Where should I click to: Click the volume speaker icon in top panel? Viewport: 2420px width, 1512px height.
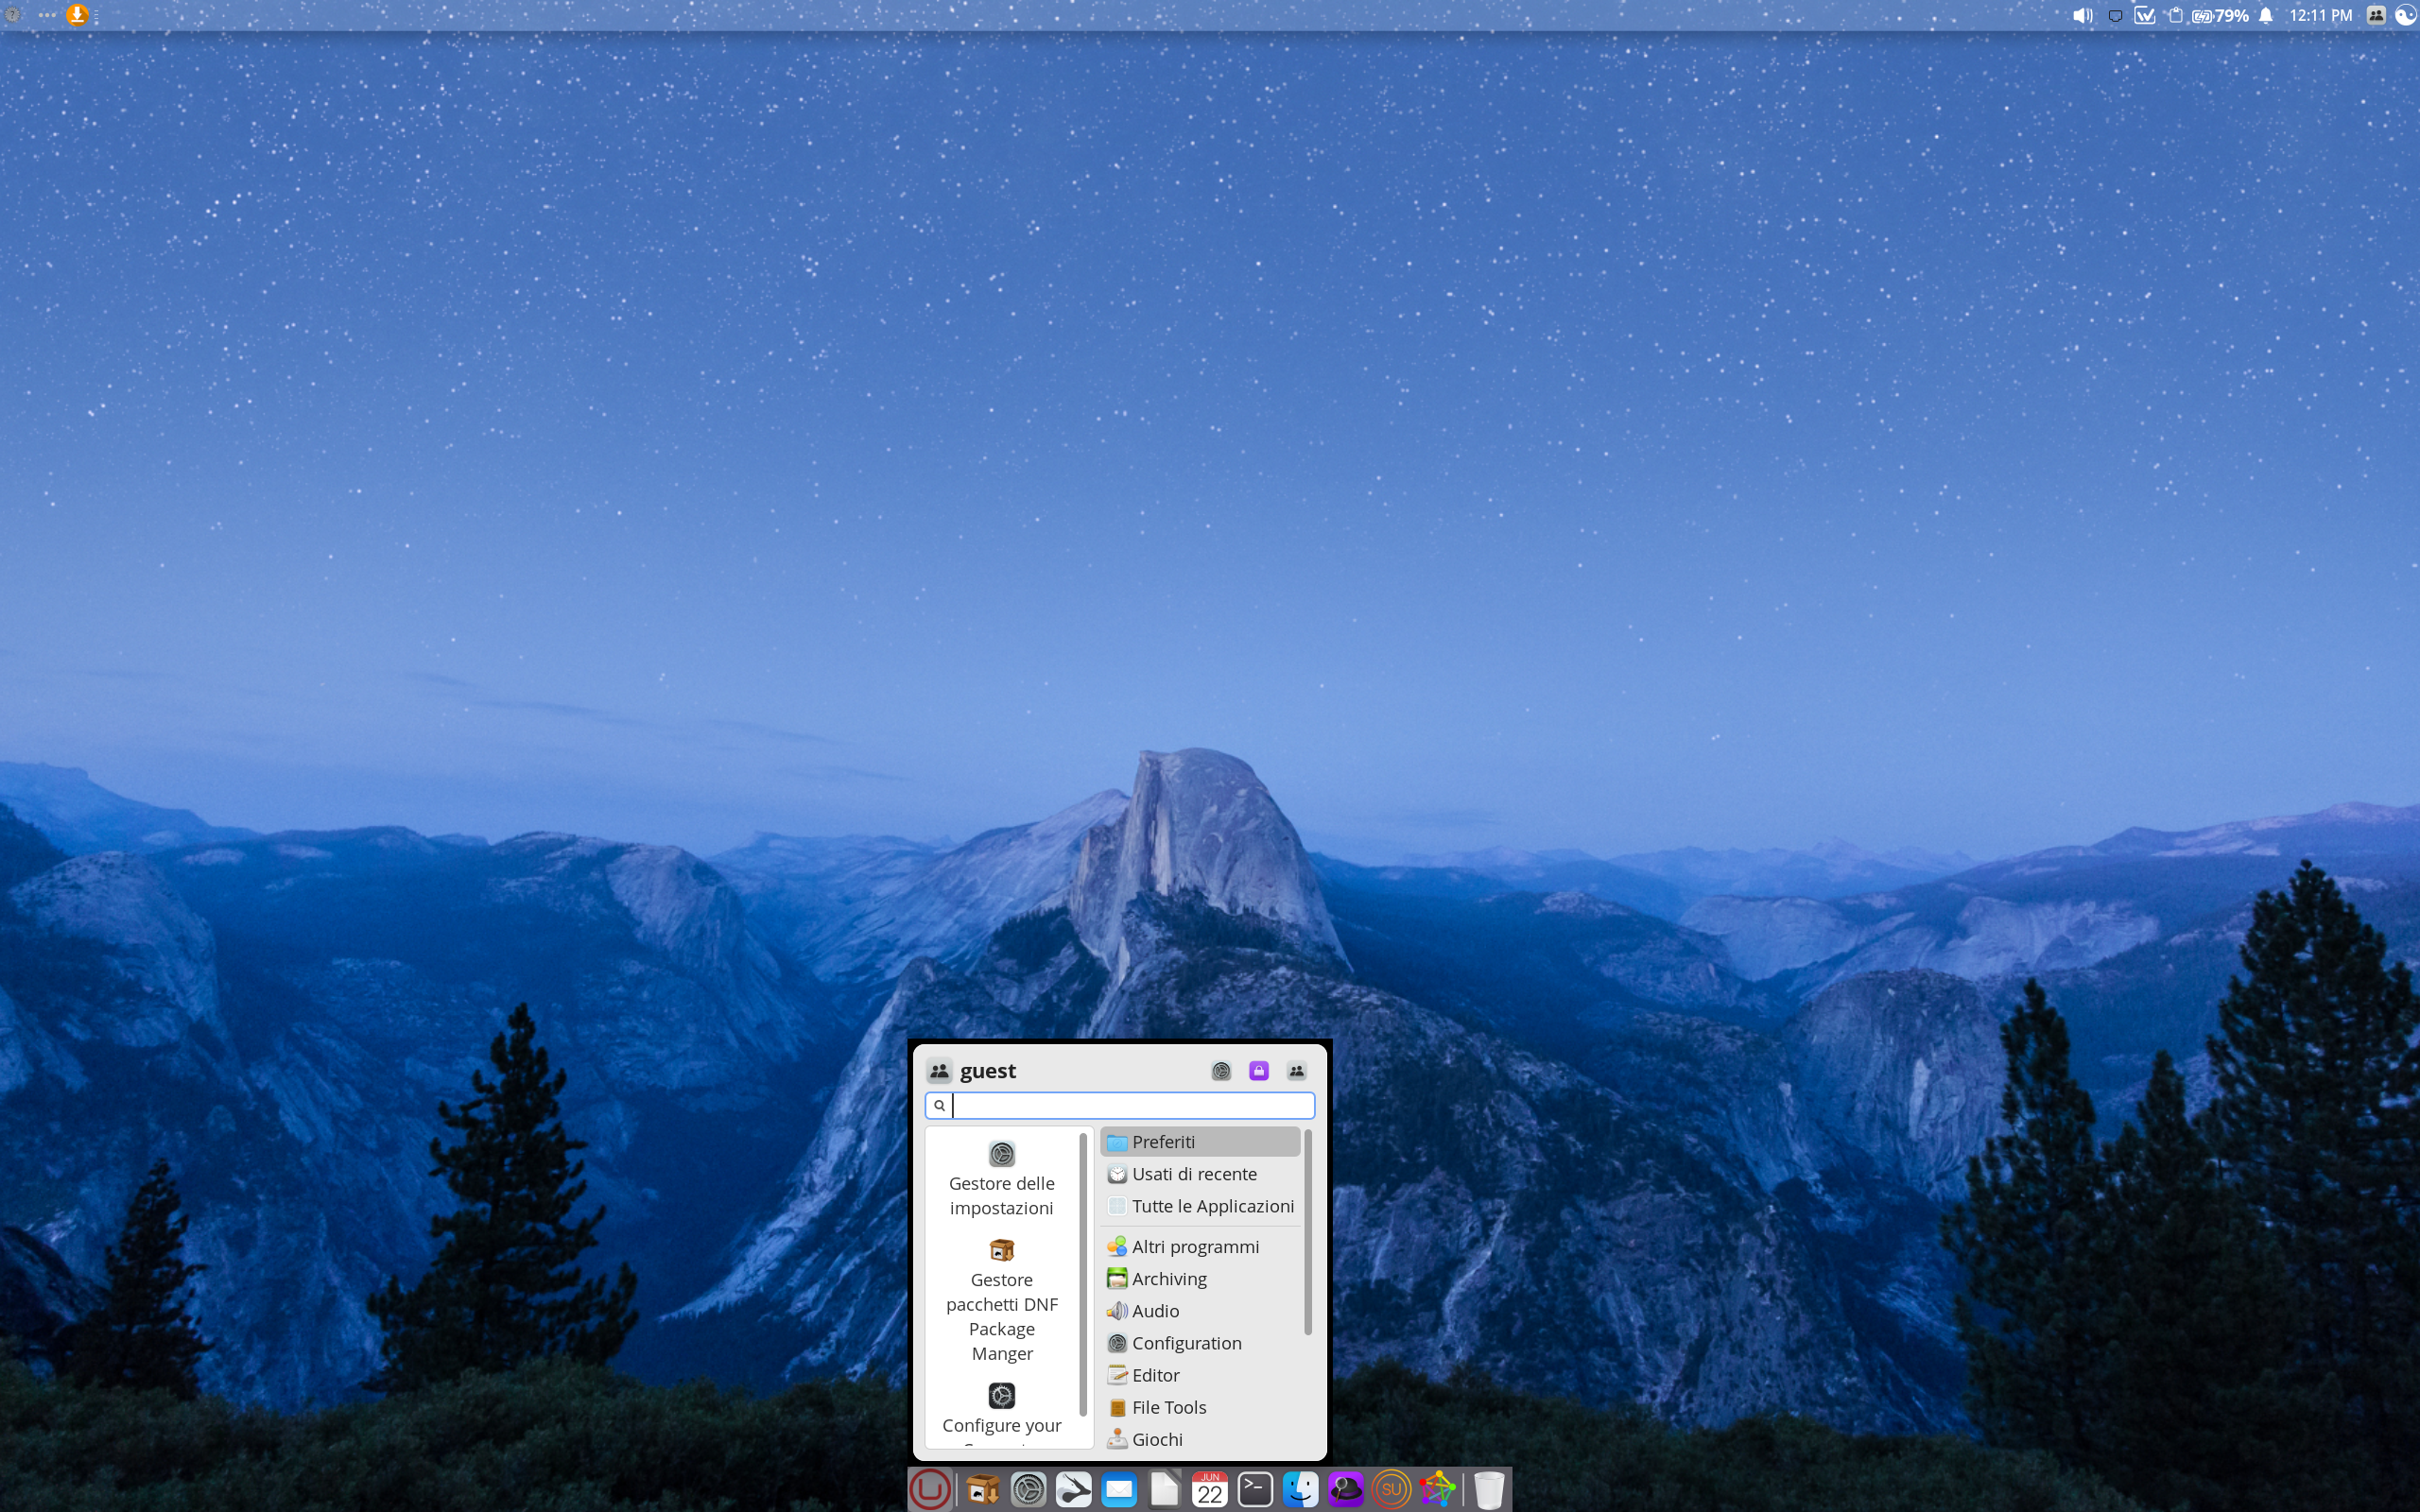point(2083,15)
